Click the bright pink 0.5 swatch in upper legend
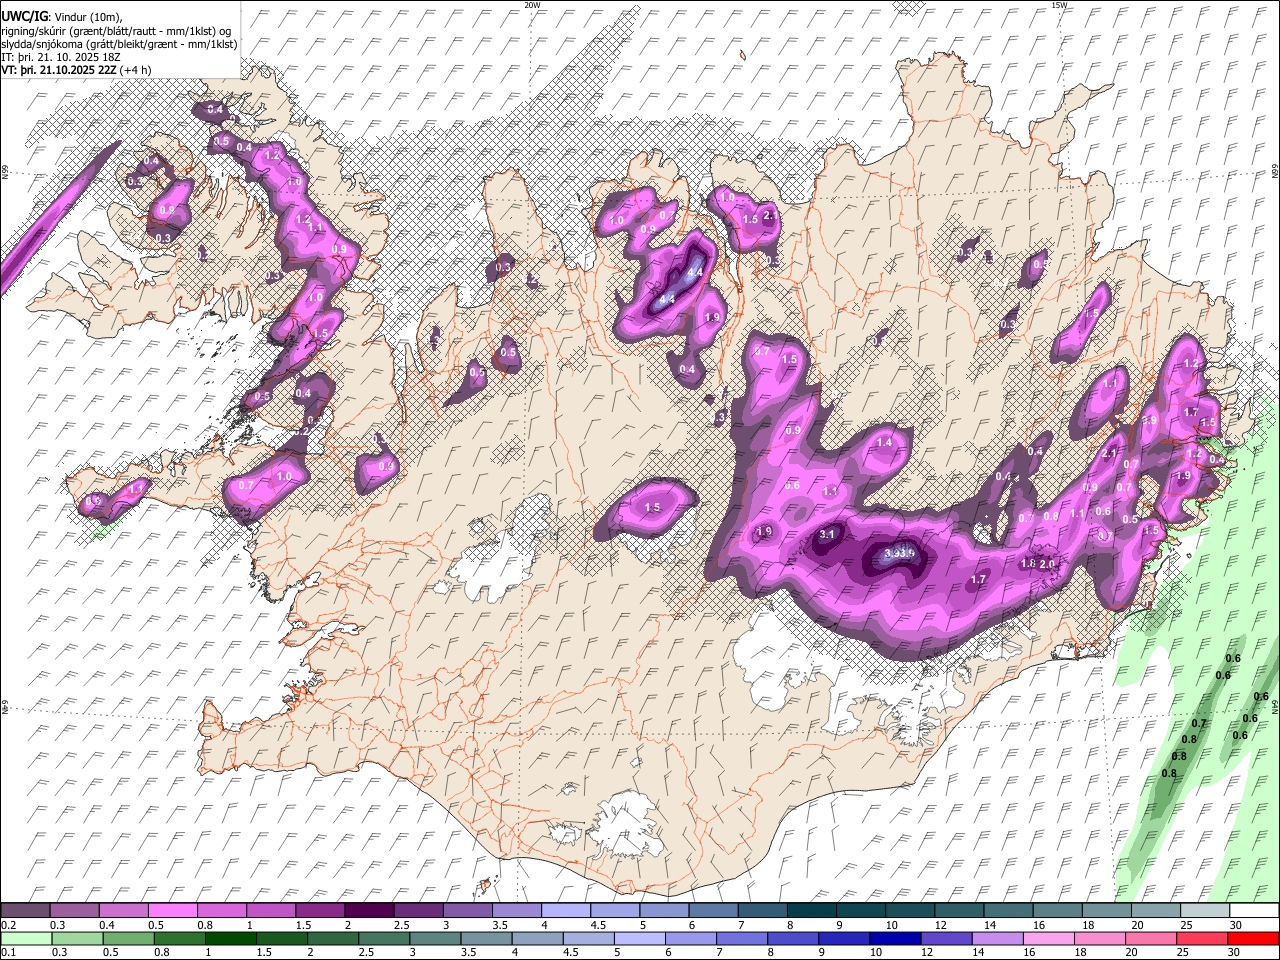 [x=172, y=911]
